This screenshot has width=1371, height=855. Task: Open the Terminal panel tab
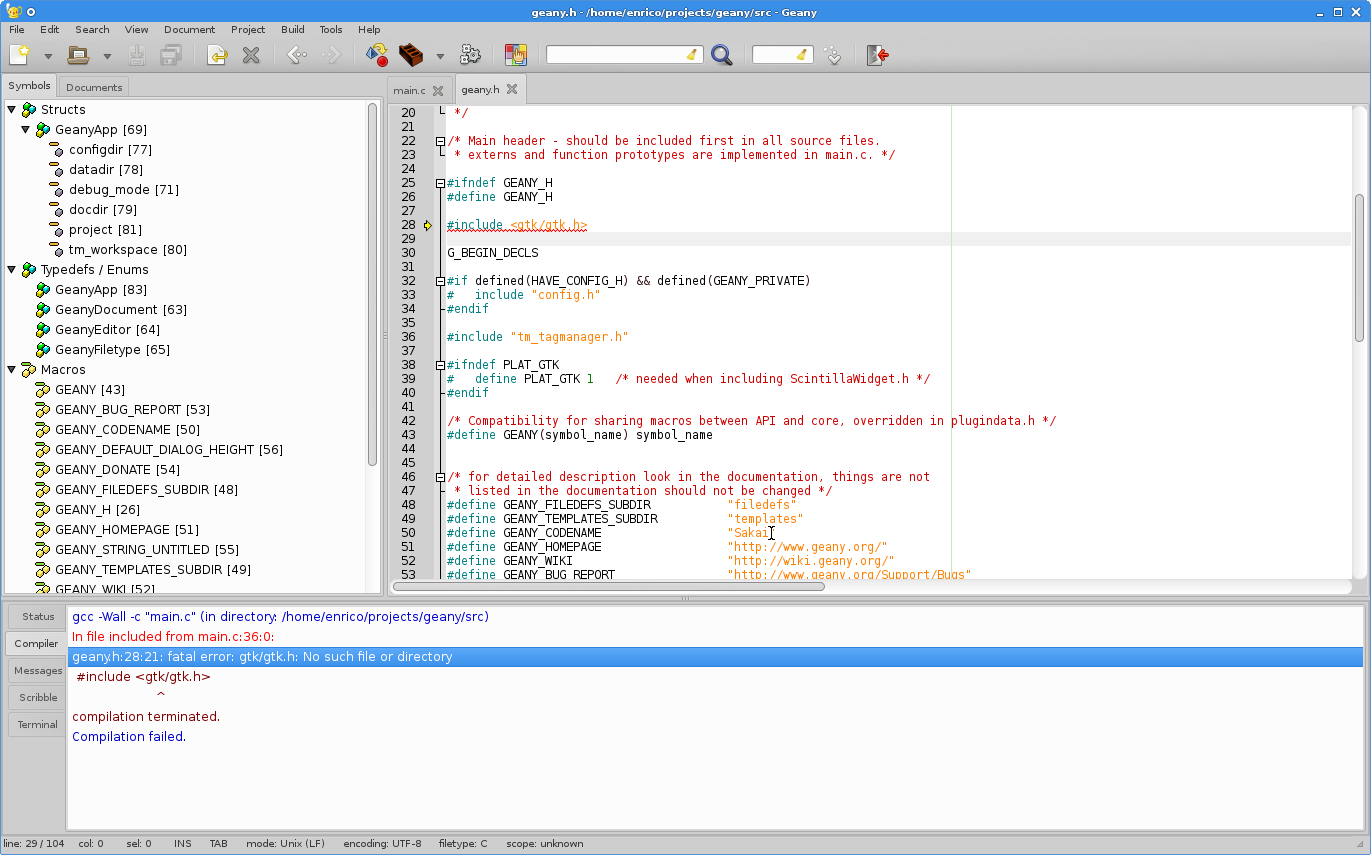tap(38, 724)
